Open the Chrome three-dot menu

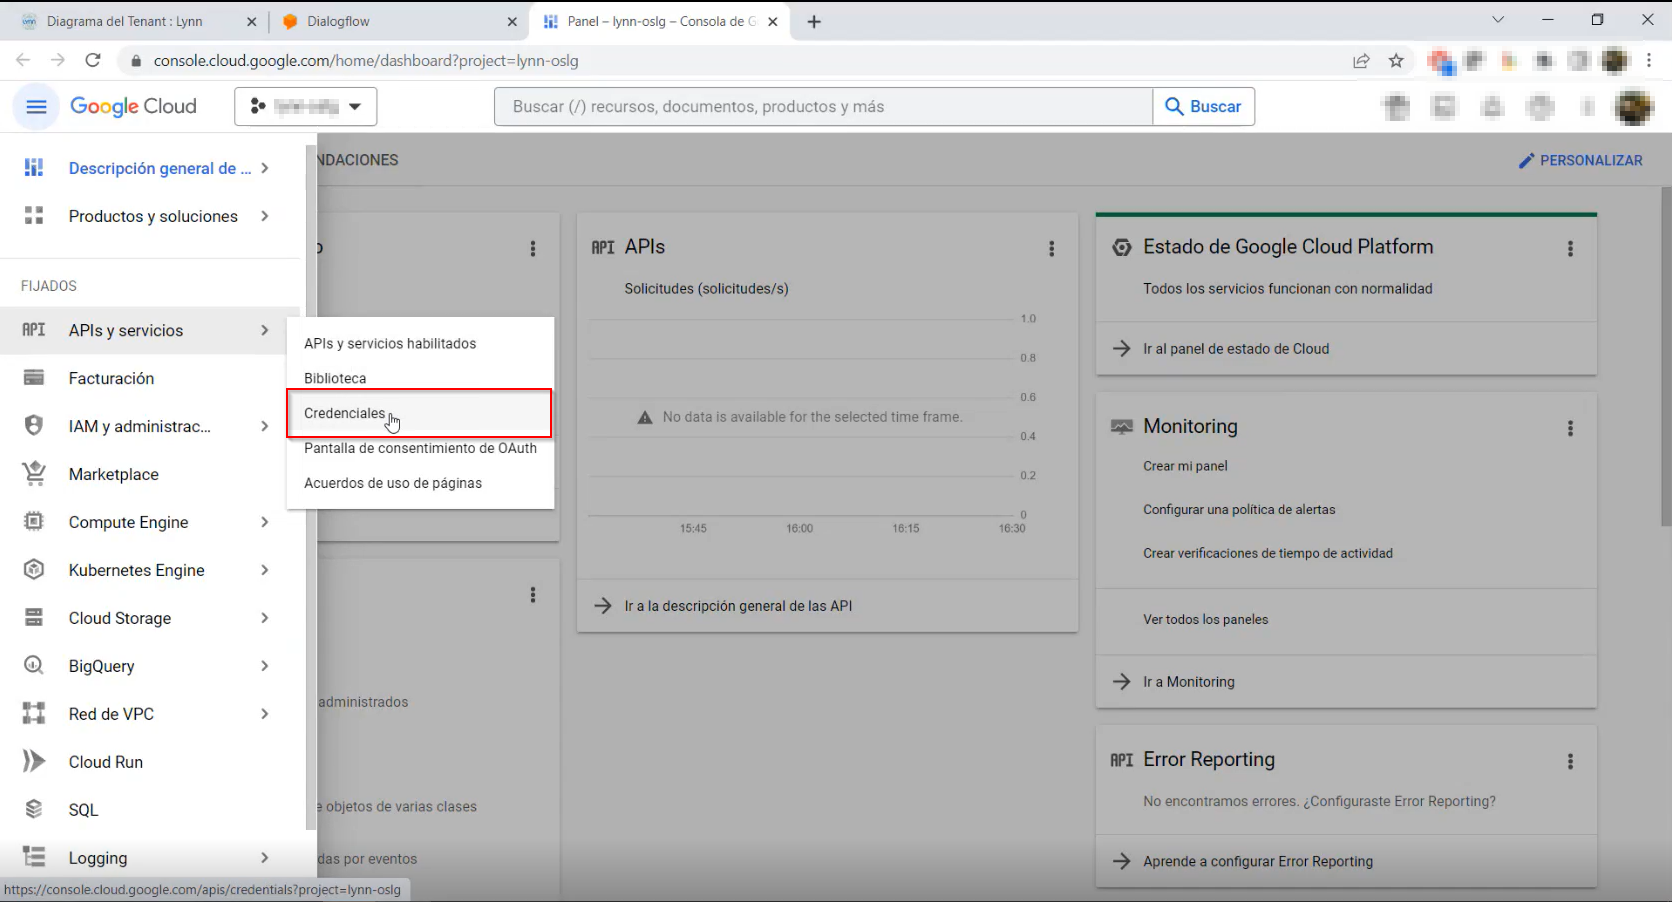pyautogui.click(x=1649, y=61)
